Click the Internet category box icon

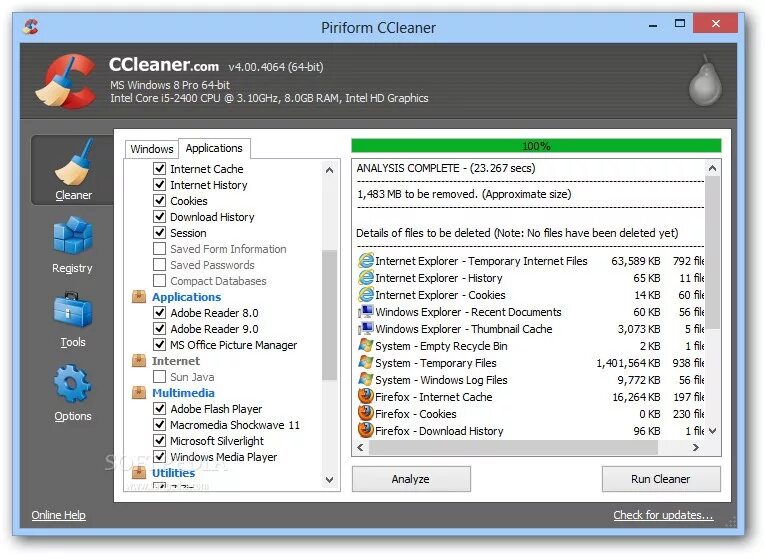click(139, 360)
